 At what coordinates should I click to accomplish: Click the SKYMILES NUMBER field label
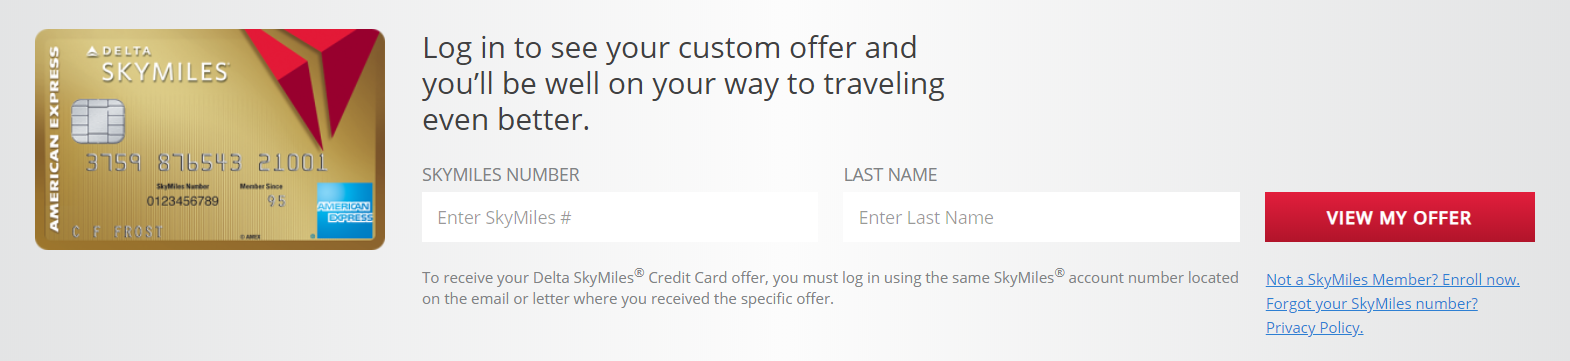coord(501,175)
